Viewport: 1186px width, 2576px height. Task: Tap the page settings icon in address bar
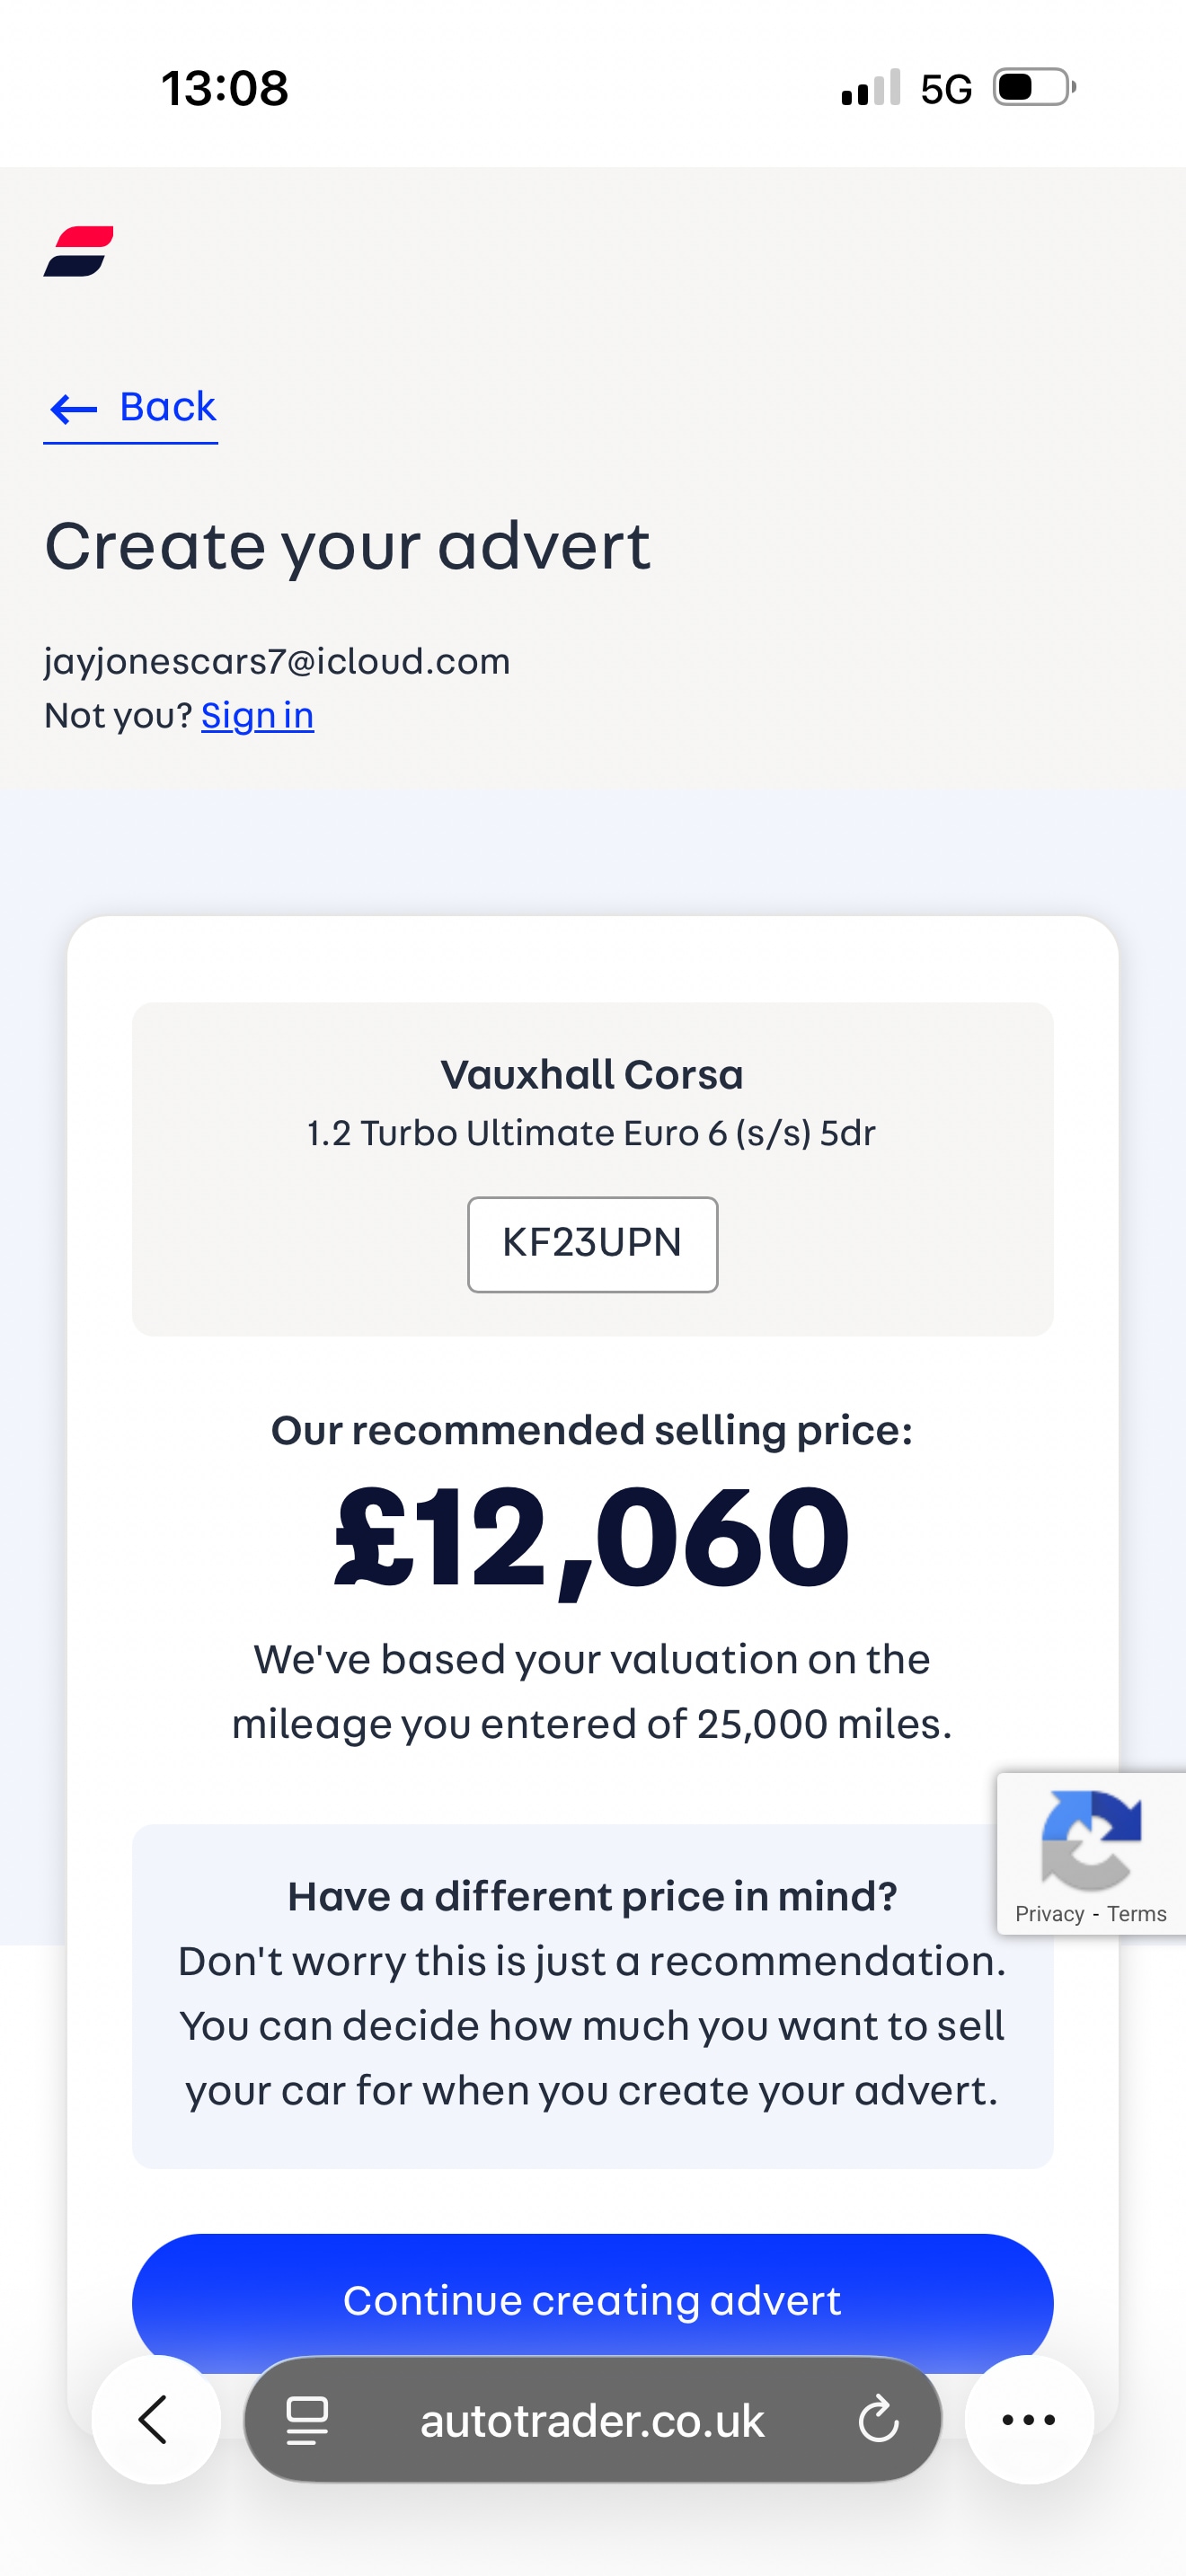coord(307,2420)
